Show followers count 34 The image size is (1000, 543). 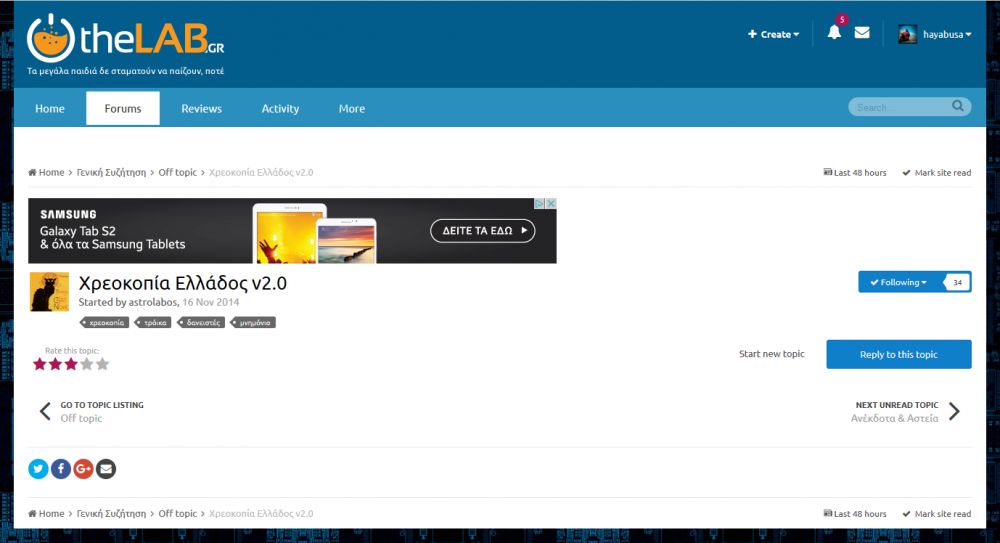pos(957,282)
